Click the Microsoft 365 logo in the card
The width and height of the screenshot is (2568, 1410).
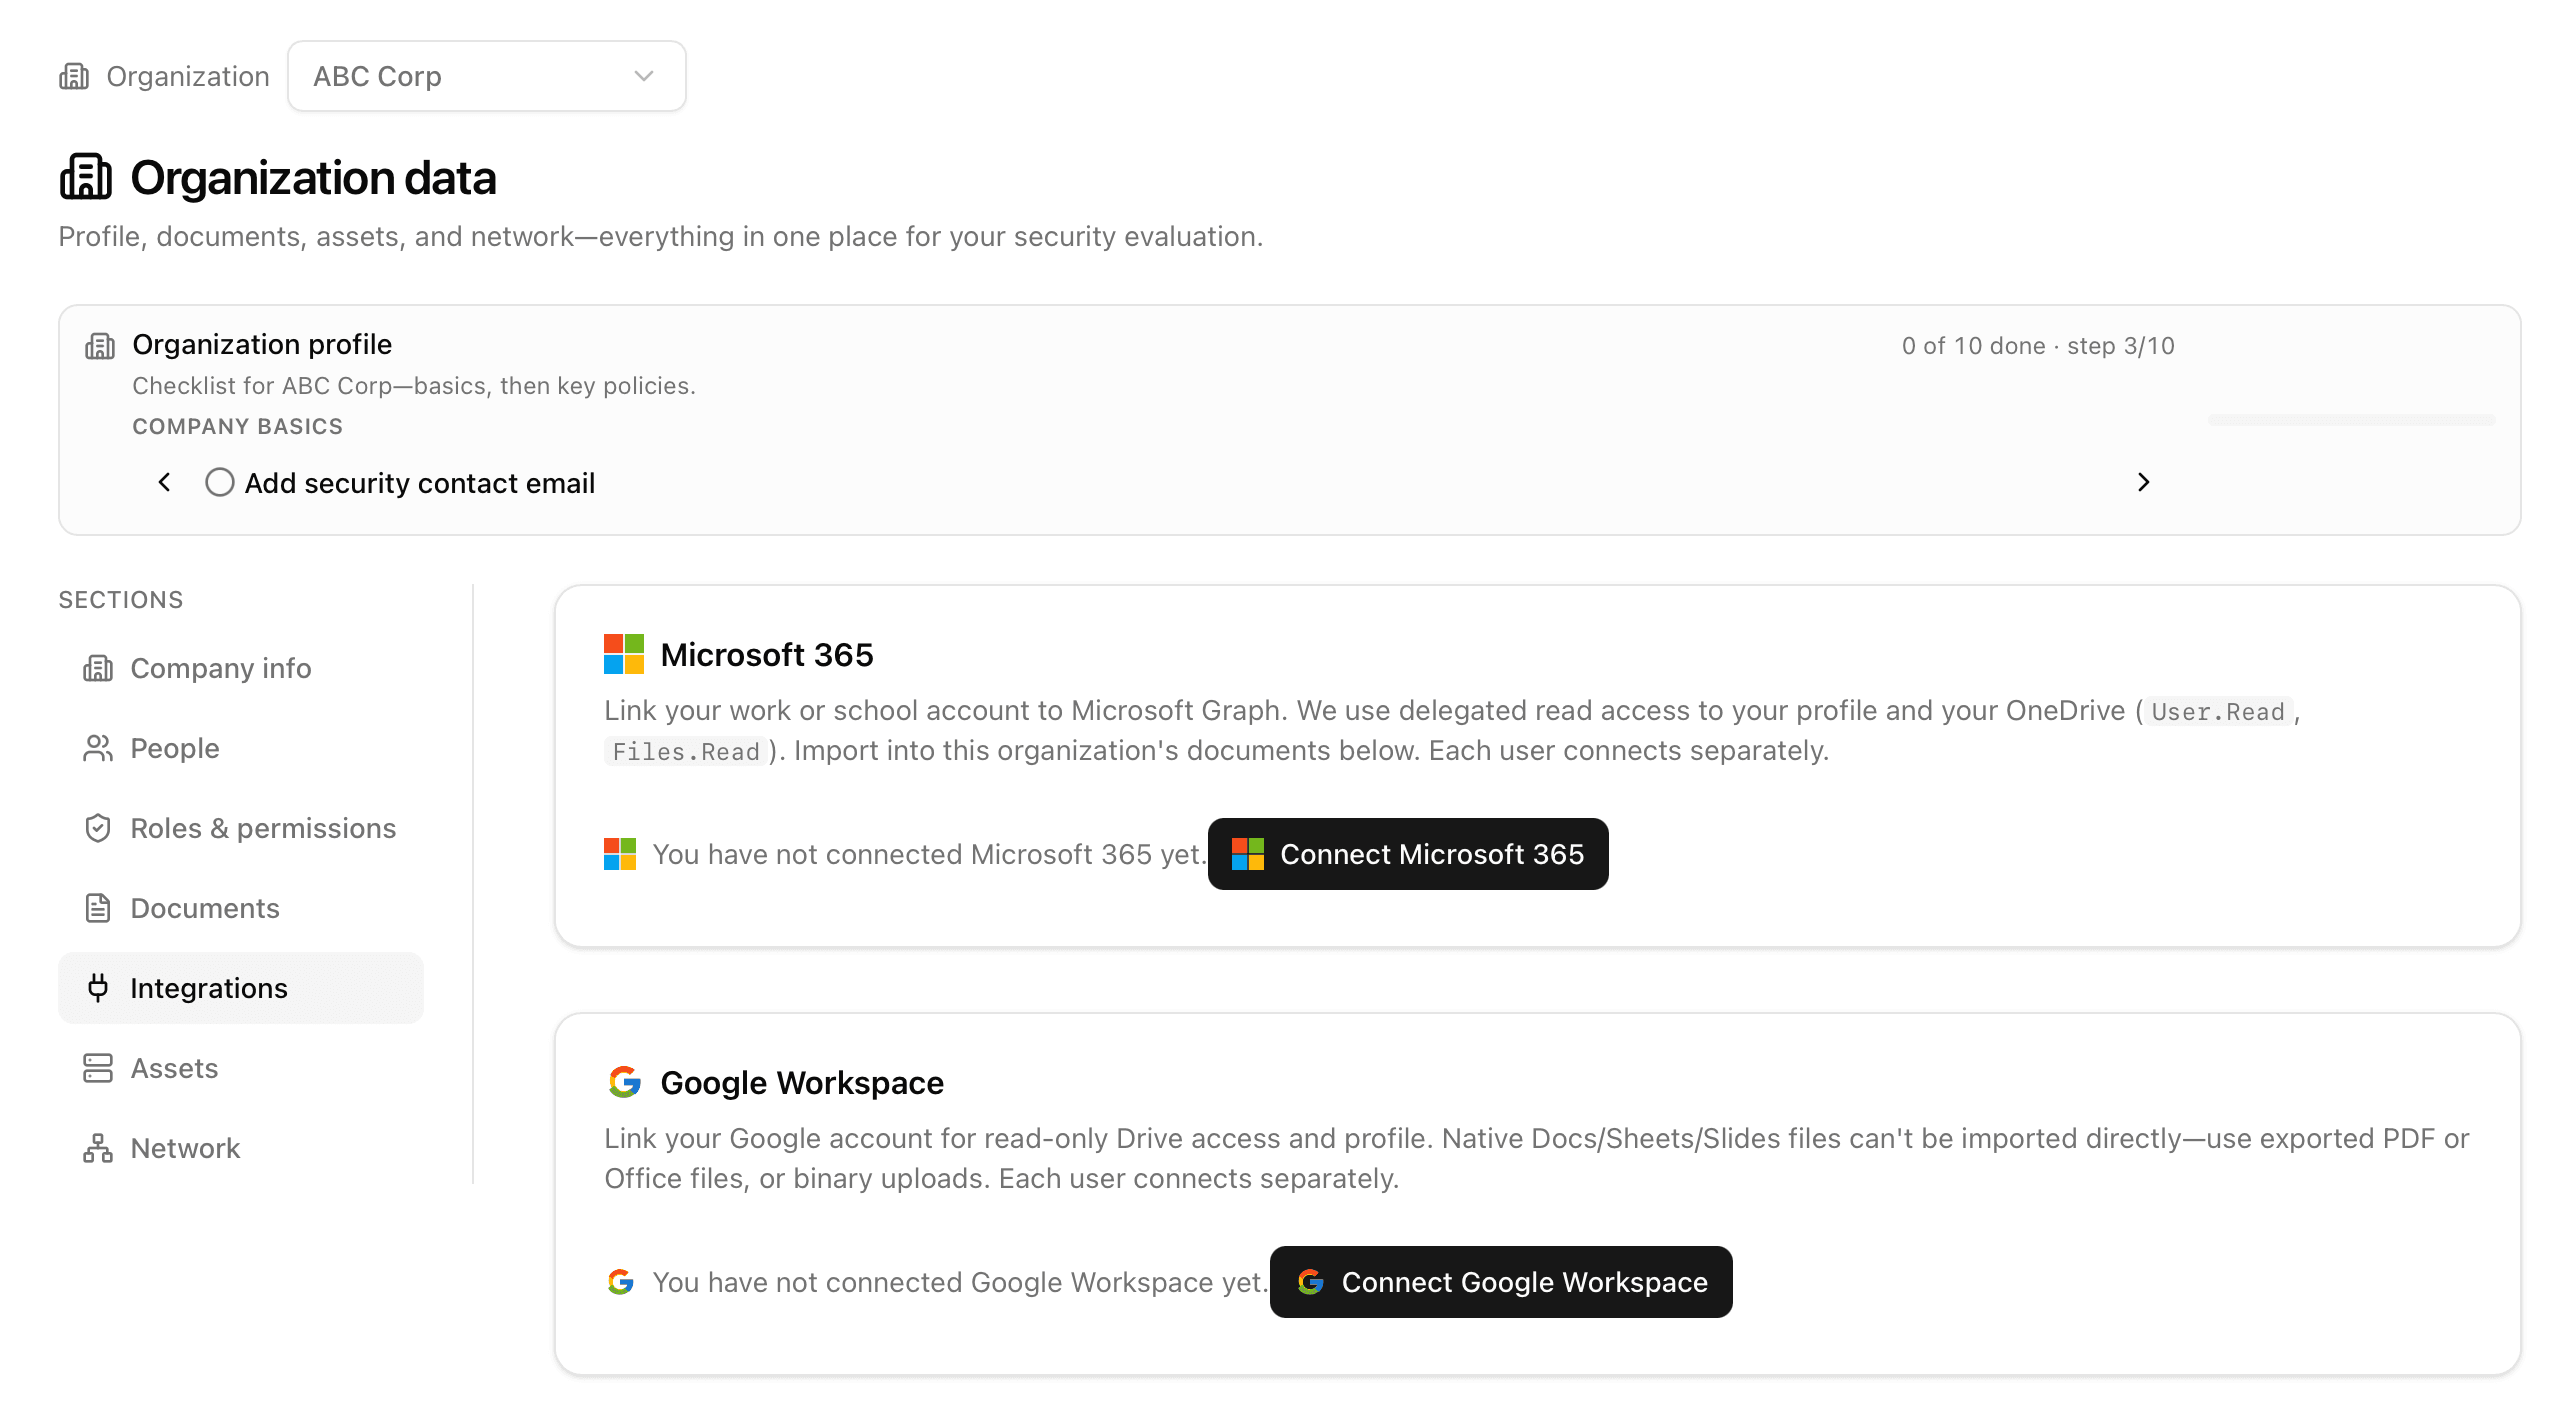(x=623, y=654)
